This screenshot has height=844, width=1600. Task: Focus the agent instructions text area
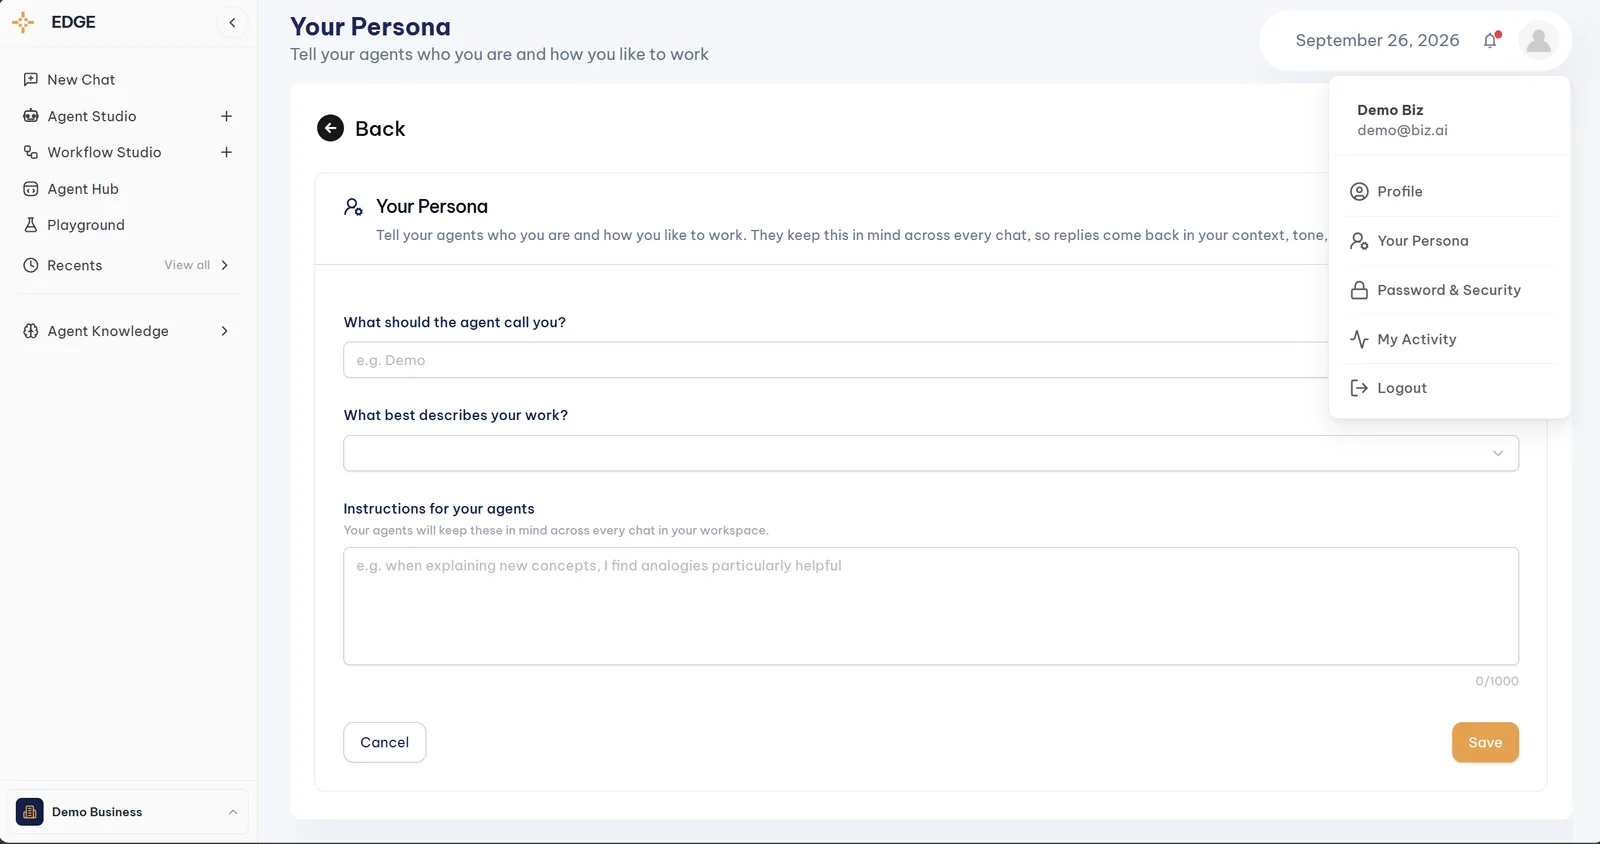click(931, 606)
